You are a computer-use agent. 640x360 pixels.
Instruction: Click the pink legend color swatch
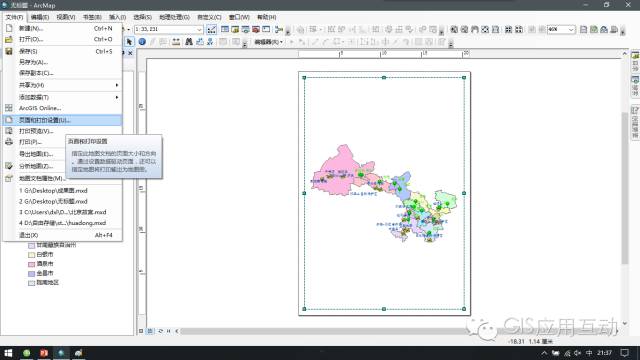31,264
